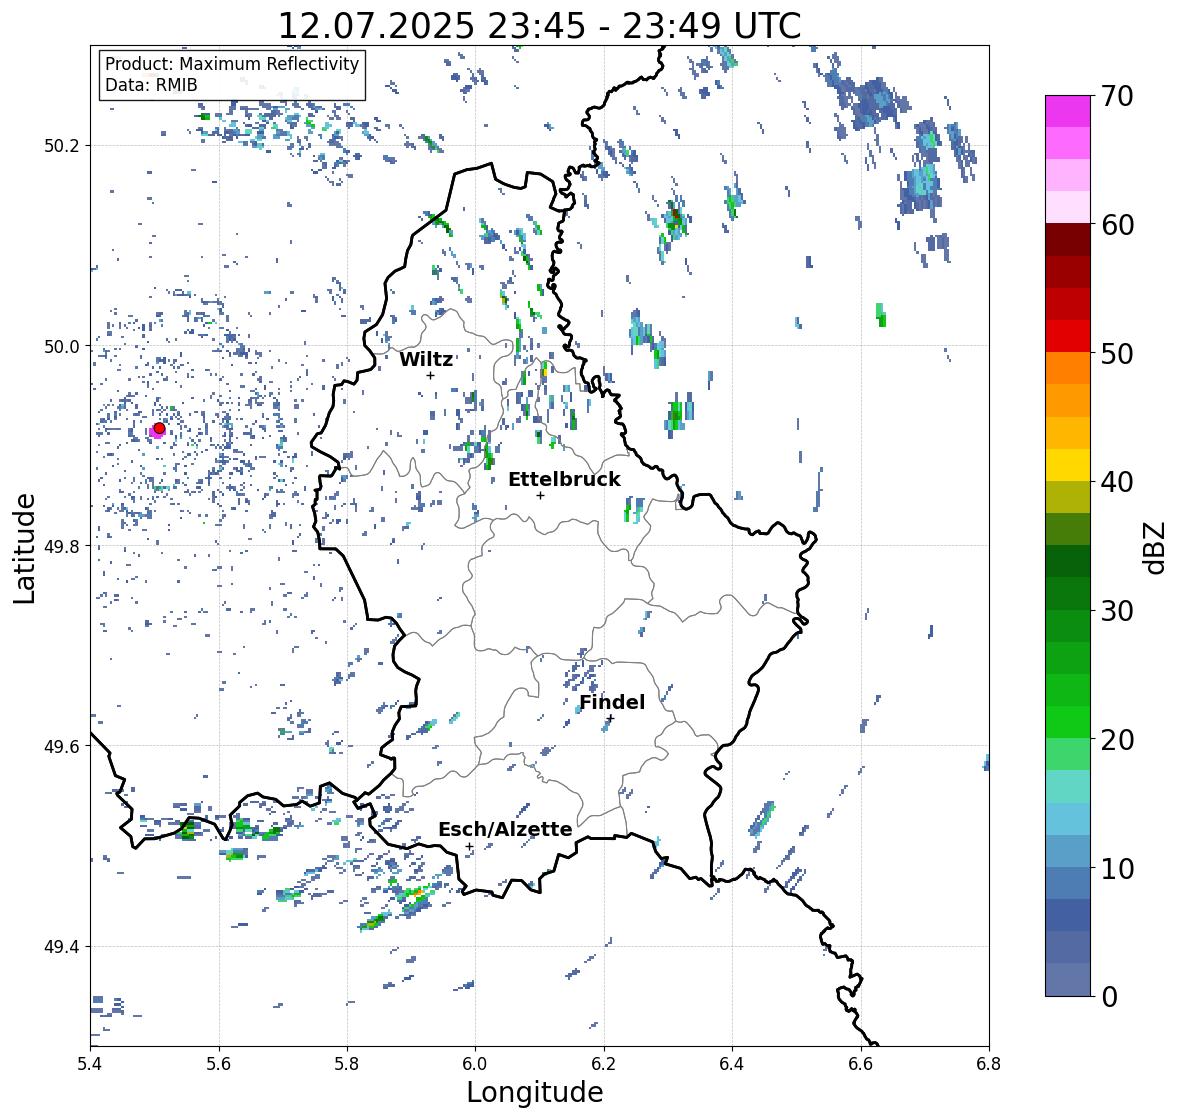Click the Longitude axis label

pyautogui.click(x=535, y=1092)
